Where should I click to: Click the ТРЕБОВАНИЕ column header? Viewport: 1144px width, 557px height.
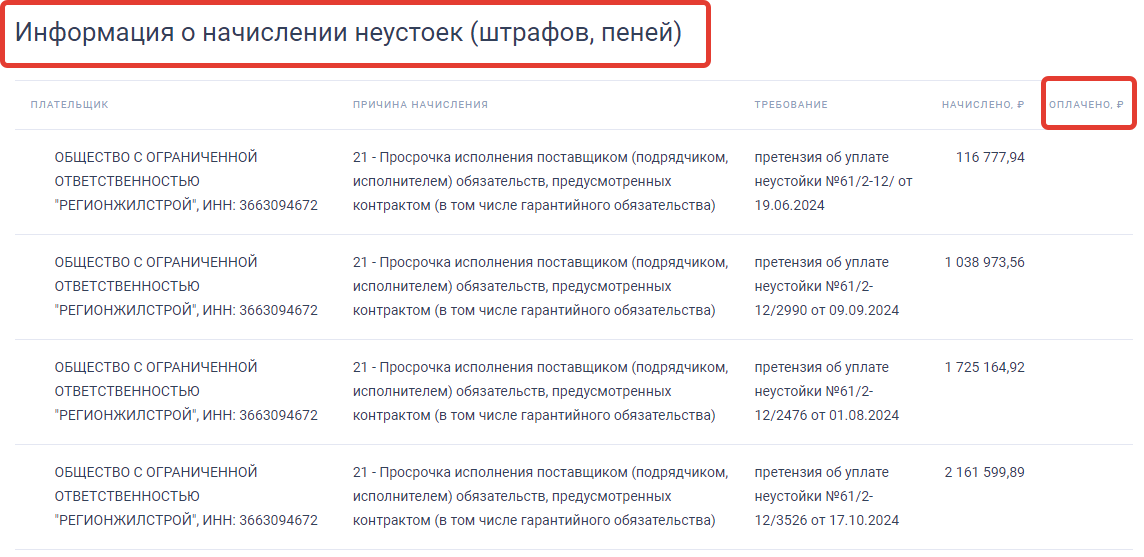tap(791, 105)
